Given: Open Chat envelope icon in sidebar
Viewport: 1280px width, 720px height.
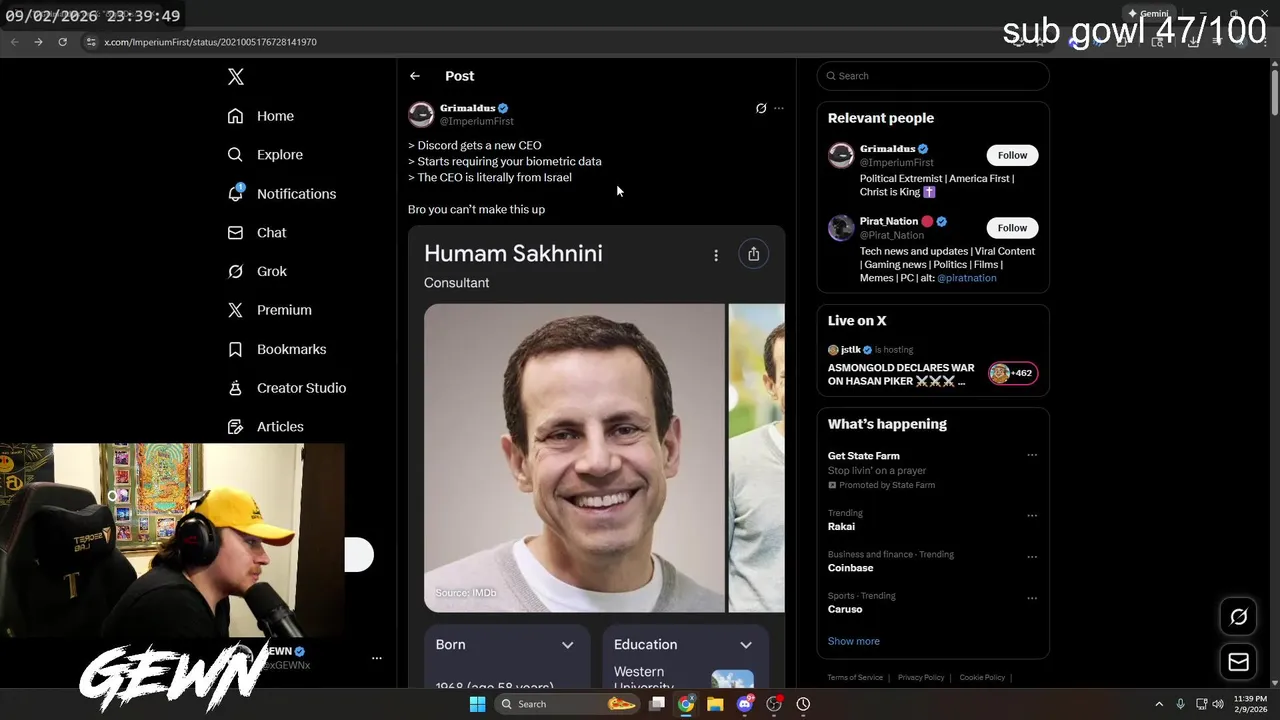Looking at the screenshot, I should point(235,232).
